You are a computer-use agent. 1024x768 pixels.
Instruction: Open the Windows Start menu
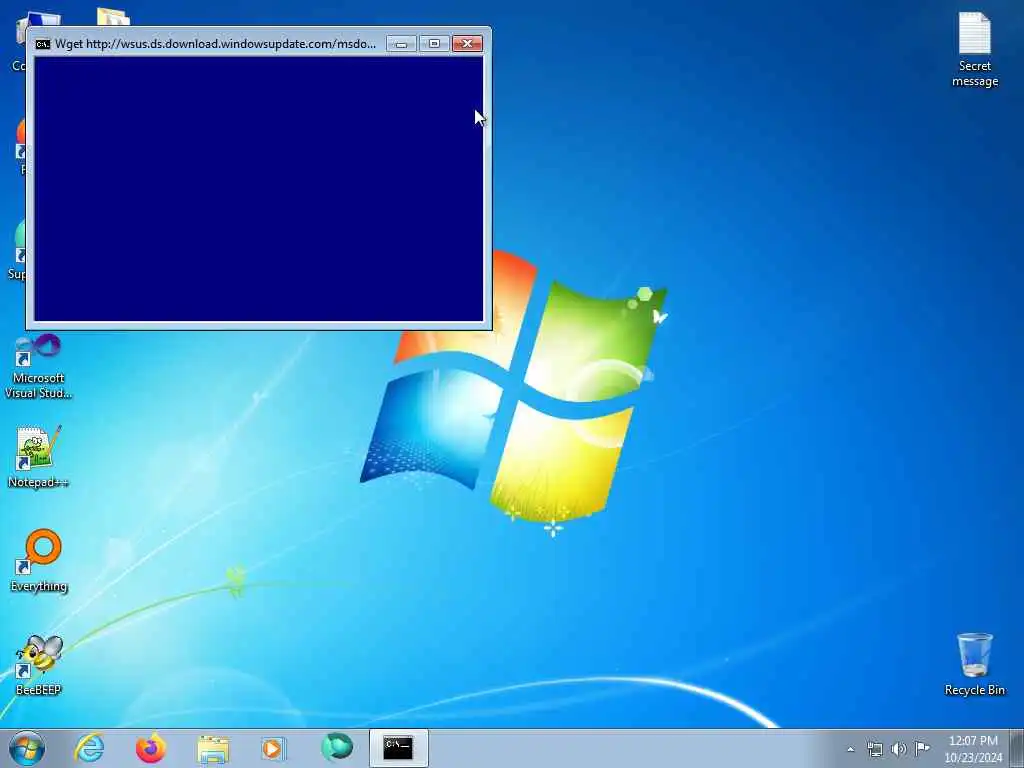[27, 748]
